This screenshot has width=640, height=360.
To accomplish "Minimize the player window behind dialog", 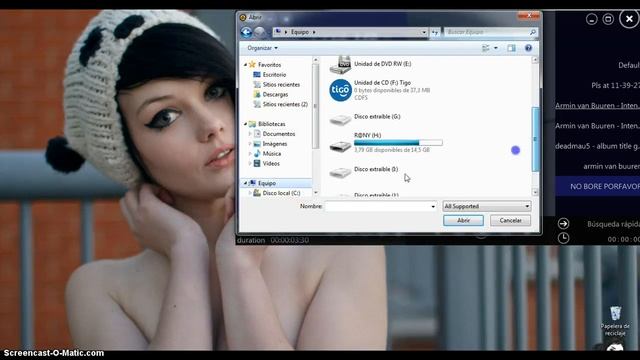I will [x=591, y=19].
